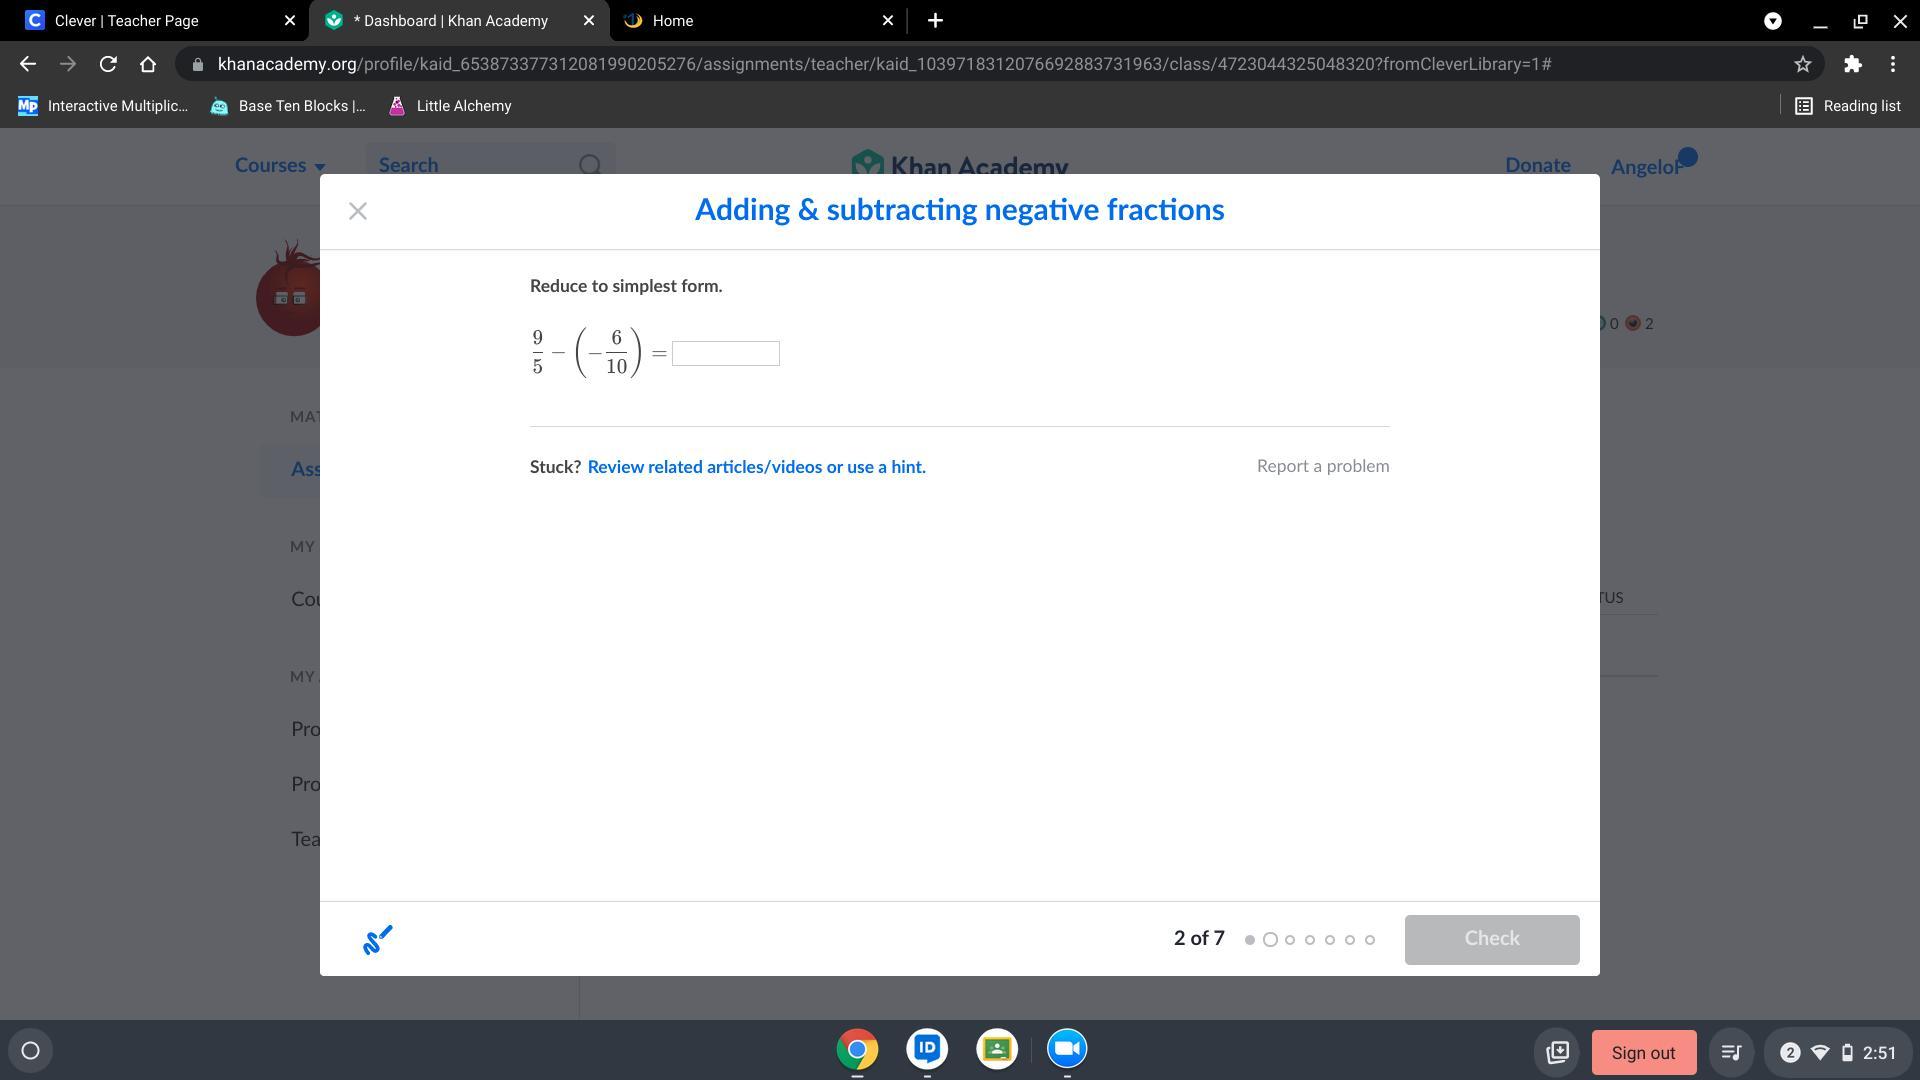1920x1080 pixels.
Task: Click the Chrome home icon
Action: click(x=148, y=64)
